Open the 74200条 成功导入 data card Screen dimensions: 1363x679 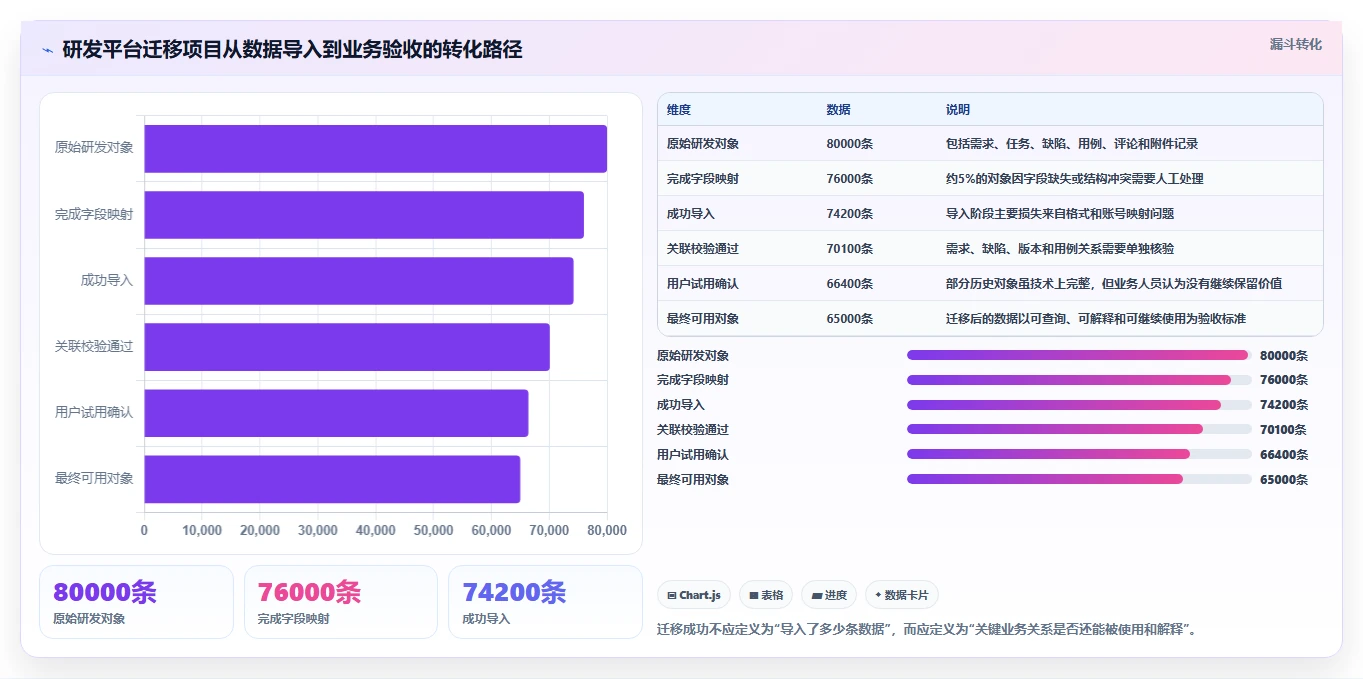[545, 602]
